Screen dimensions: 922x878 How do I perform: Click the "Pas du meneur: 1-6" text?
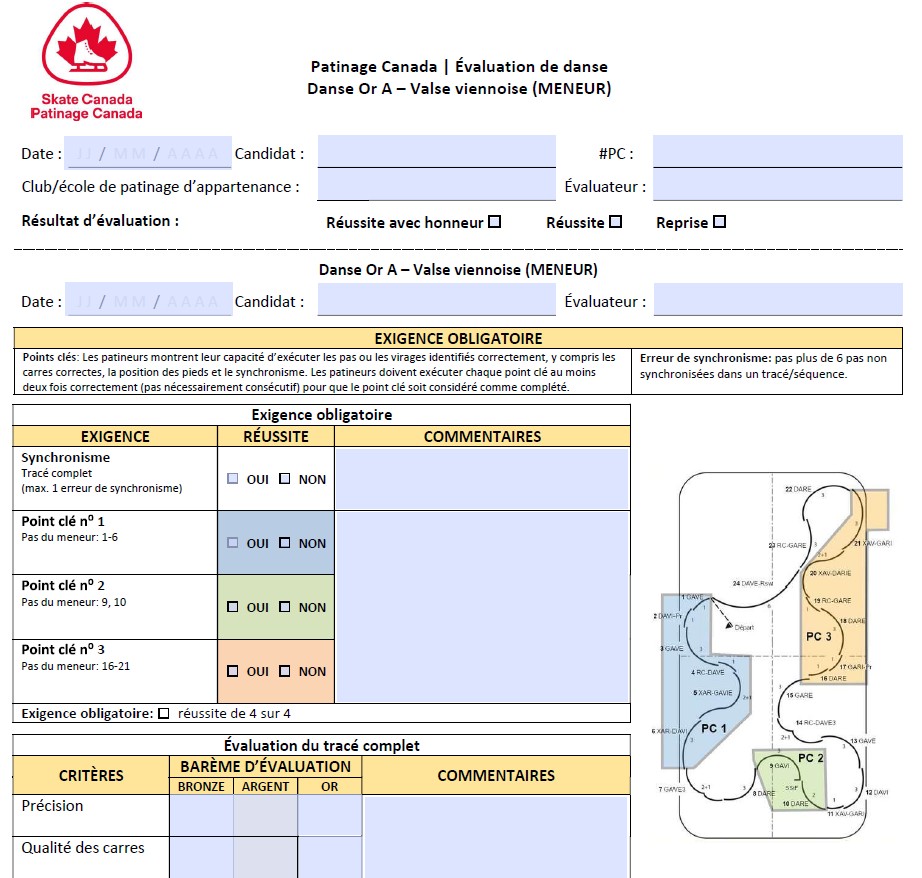(69, 537)
